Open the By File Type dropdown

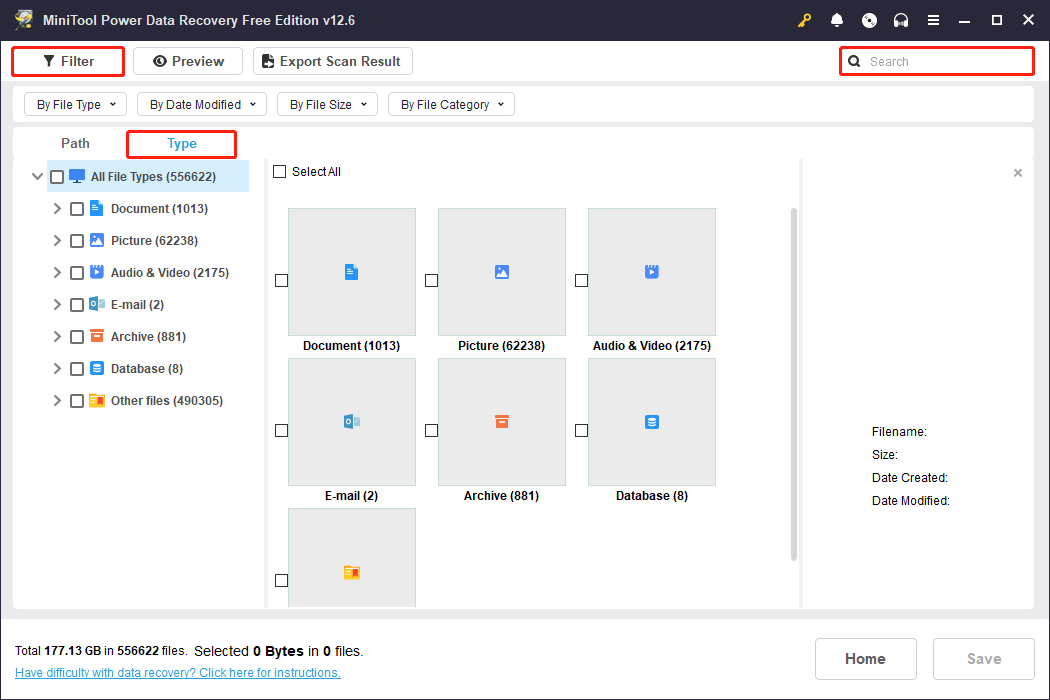click(75, 103)
